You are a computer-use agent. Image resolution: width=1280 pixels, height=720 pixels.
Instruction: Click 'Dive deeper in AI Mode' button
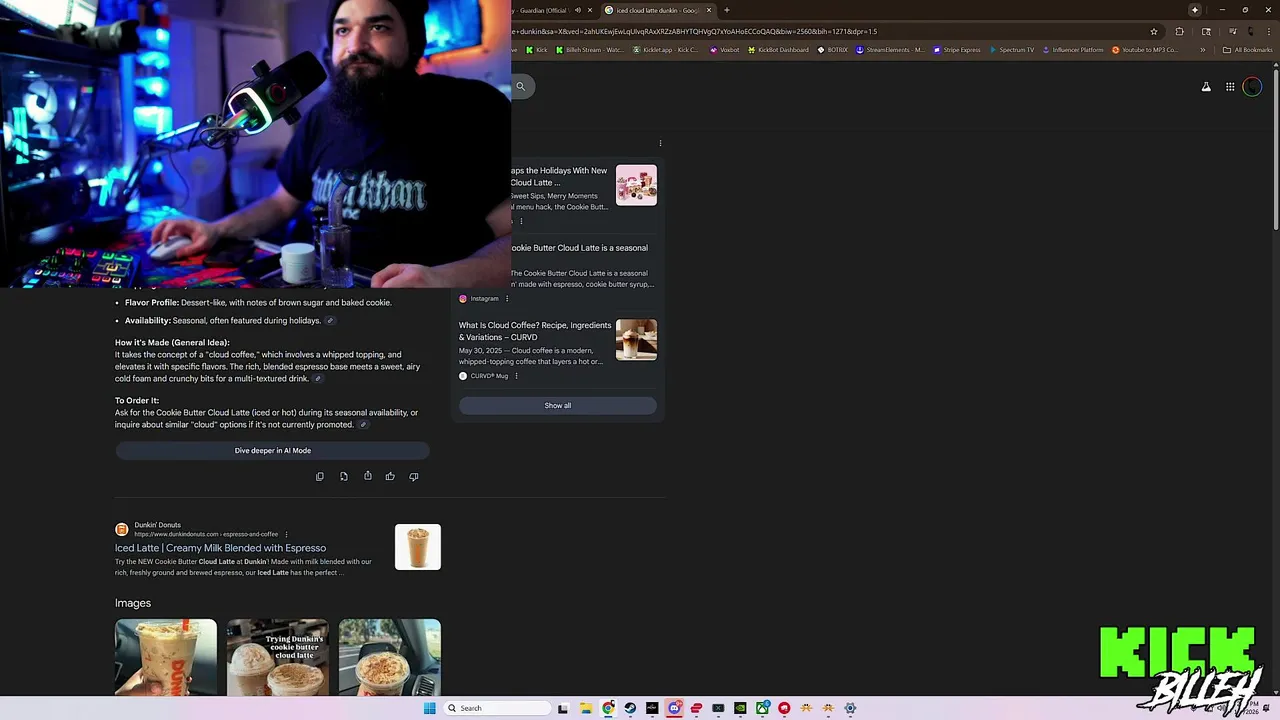tap(272, 451)
